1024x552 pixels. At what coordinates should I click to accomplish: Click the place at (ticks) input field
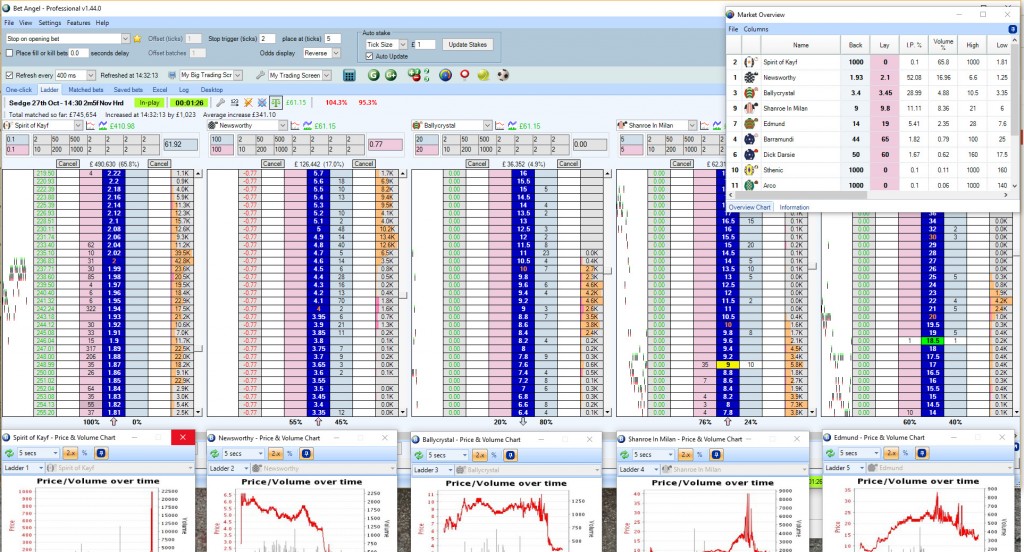[x=333, y=39]
